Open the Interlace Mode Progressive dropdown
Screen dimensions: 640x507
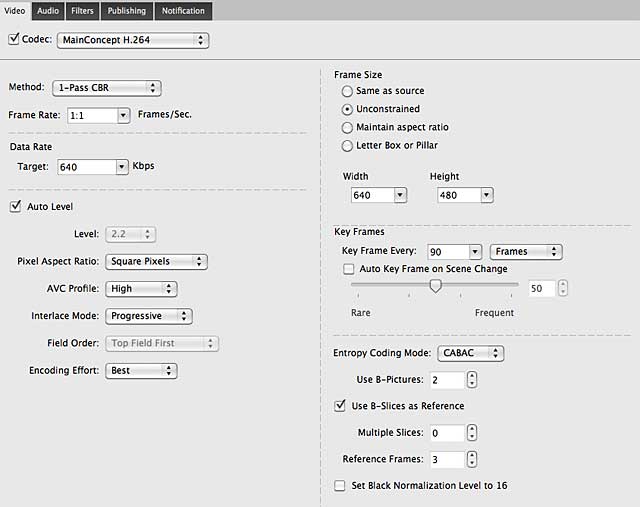149,316
